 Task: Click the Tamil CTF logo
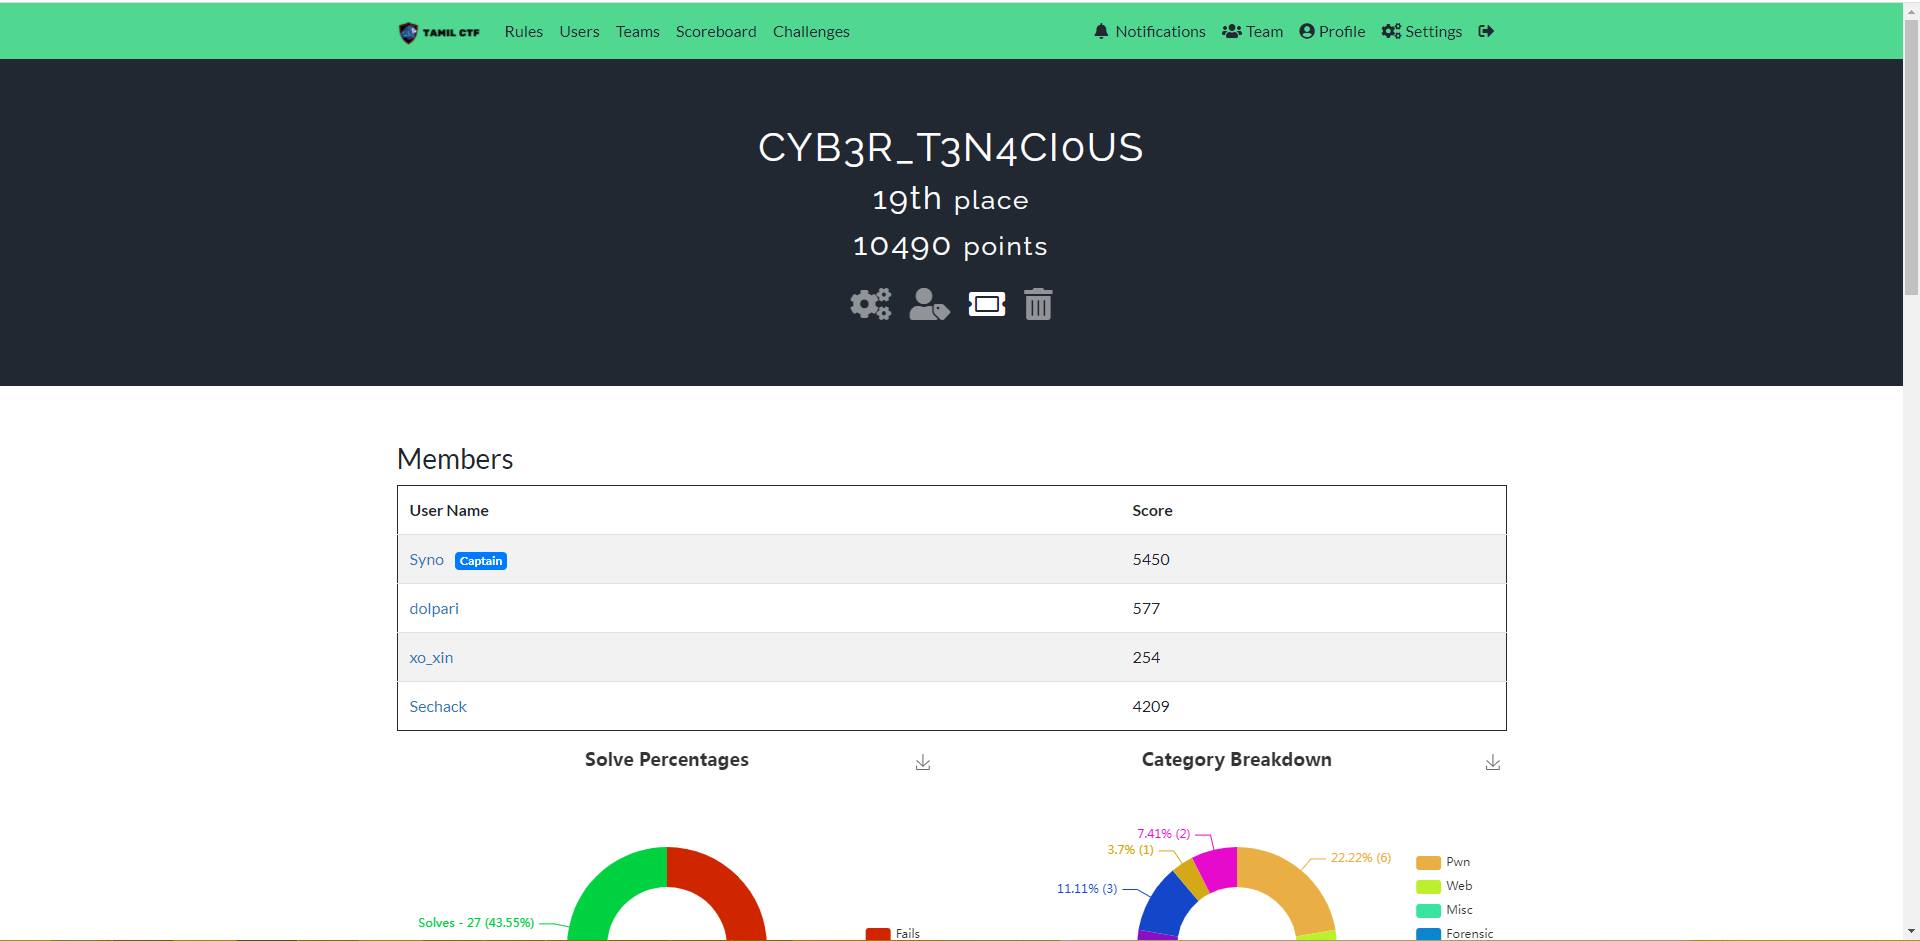tap(439, 32)
